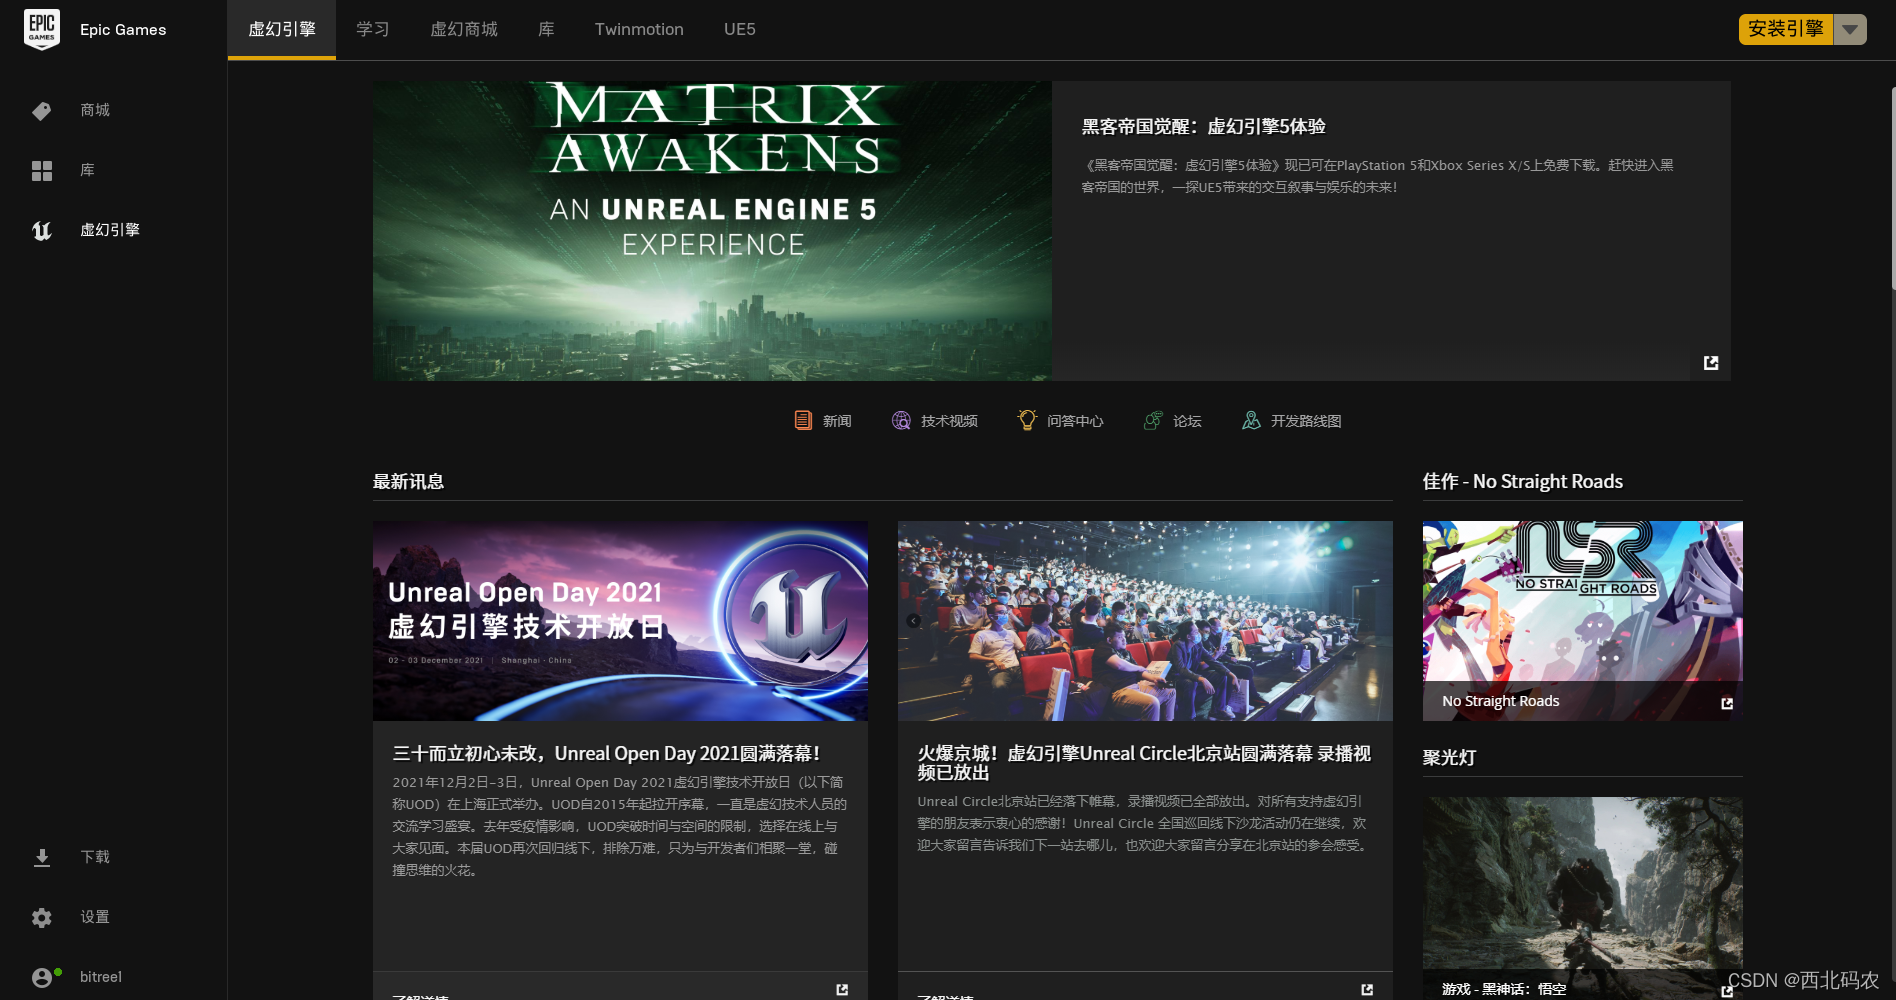This screenshot has width=1896, height=1000.
Task: Select 设置 label in sidebar
Action: (95, 917)
